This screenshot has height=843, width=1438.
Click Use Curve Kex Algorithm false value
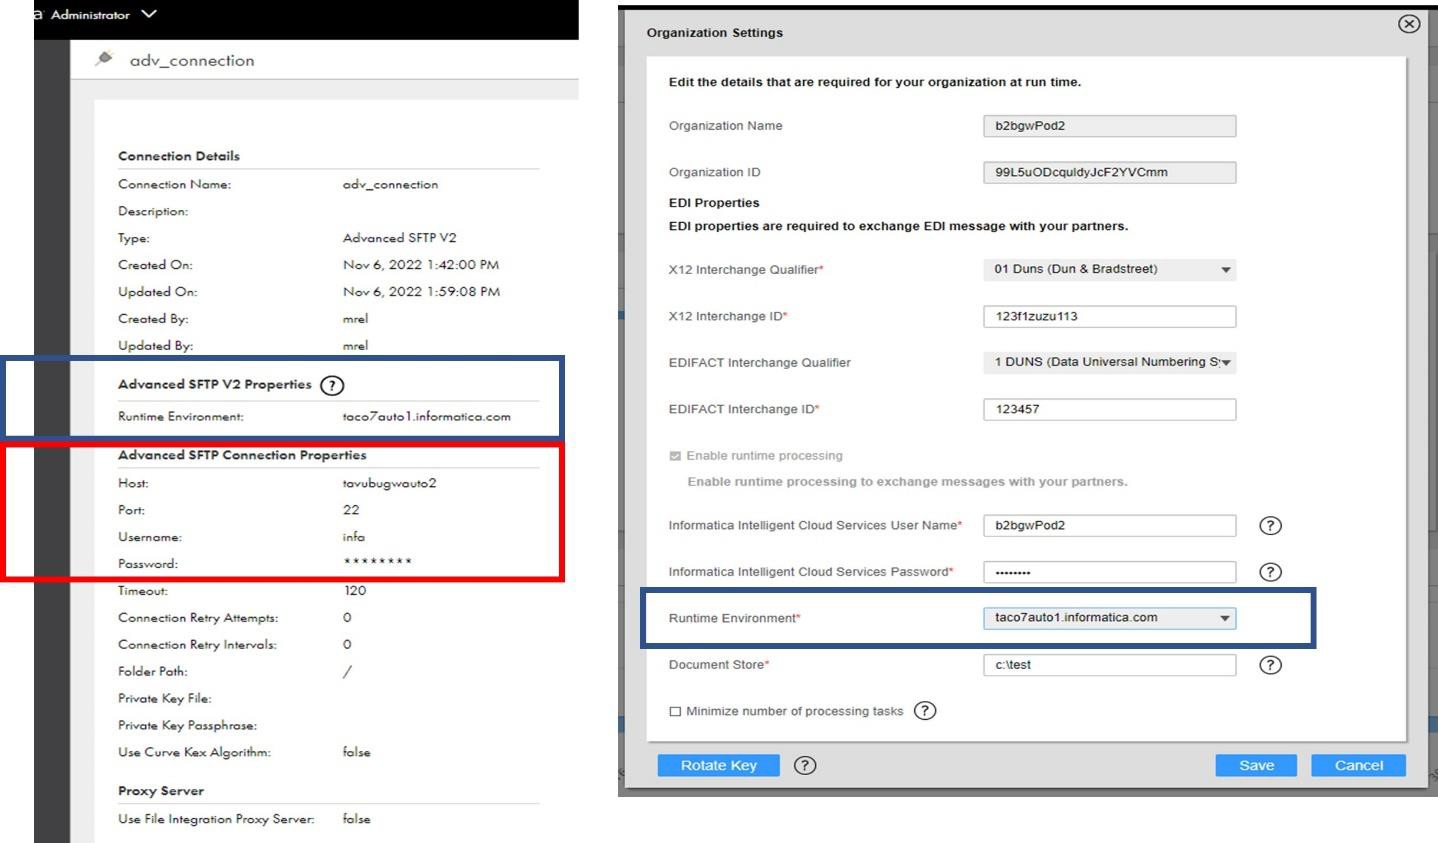point(356,752)
